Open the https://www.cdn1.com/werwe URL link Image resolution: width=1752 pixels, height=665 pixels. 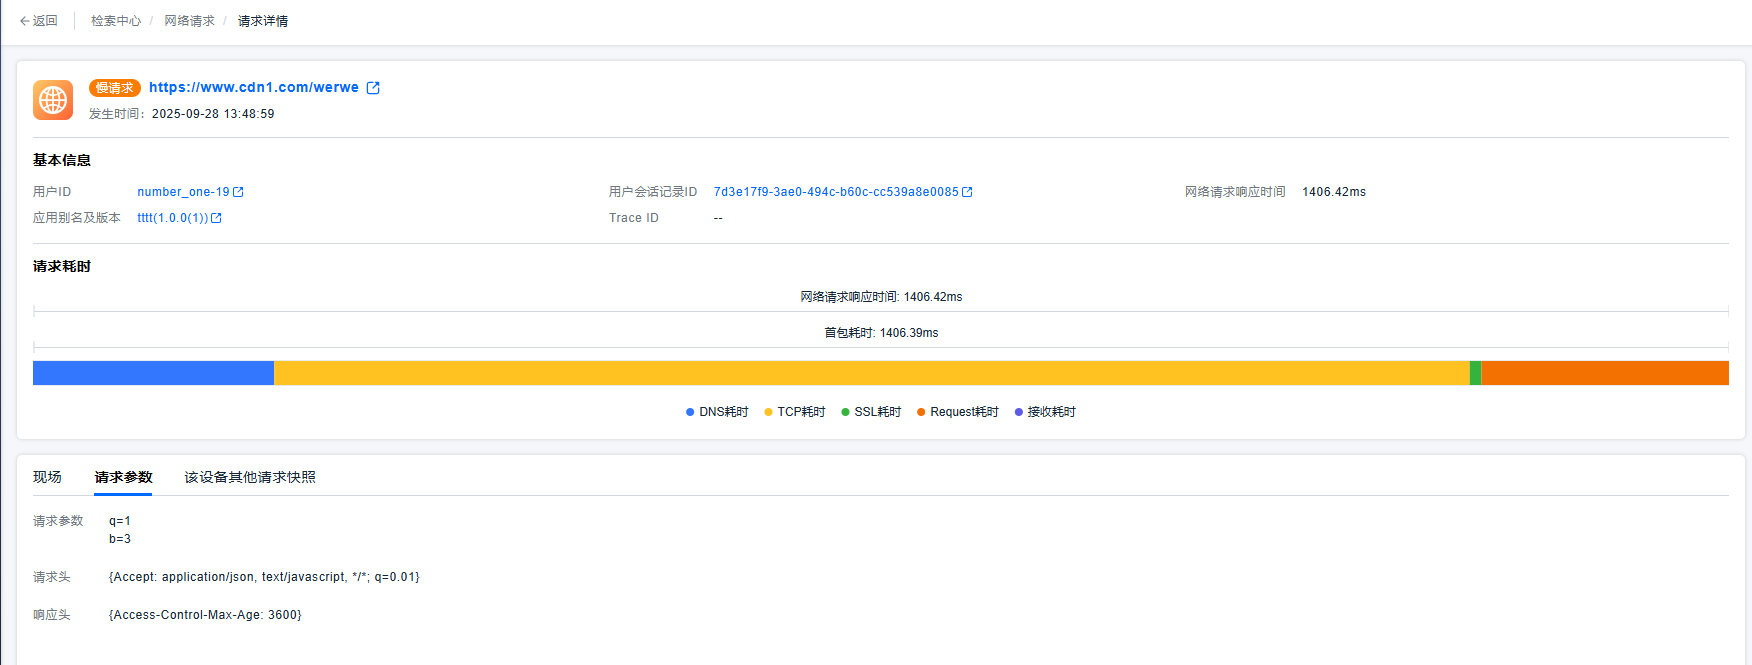point(254,88)
